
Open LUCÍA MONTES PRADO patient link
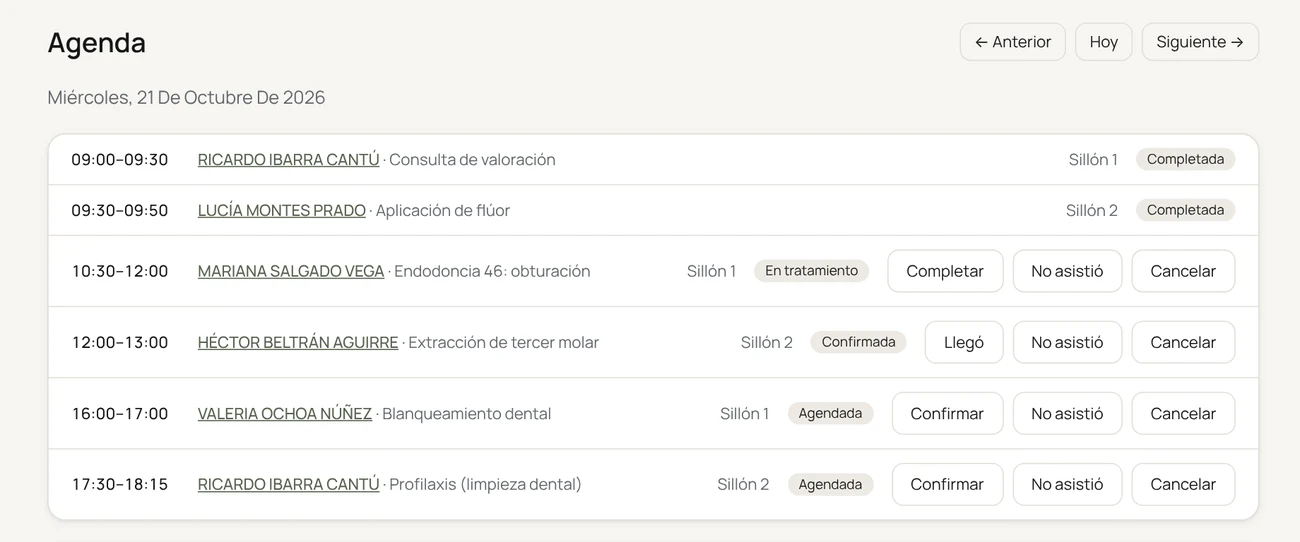[281, 210]
